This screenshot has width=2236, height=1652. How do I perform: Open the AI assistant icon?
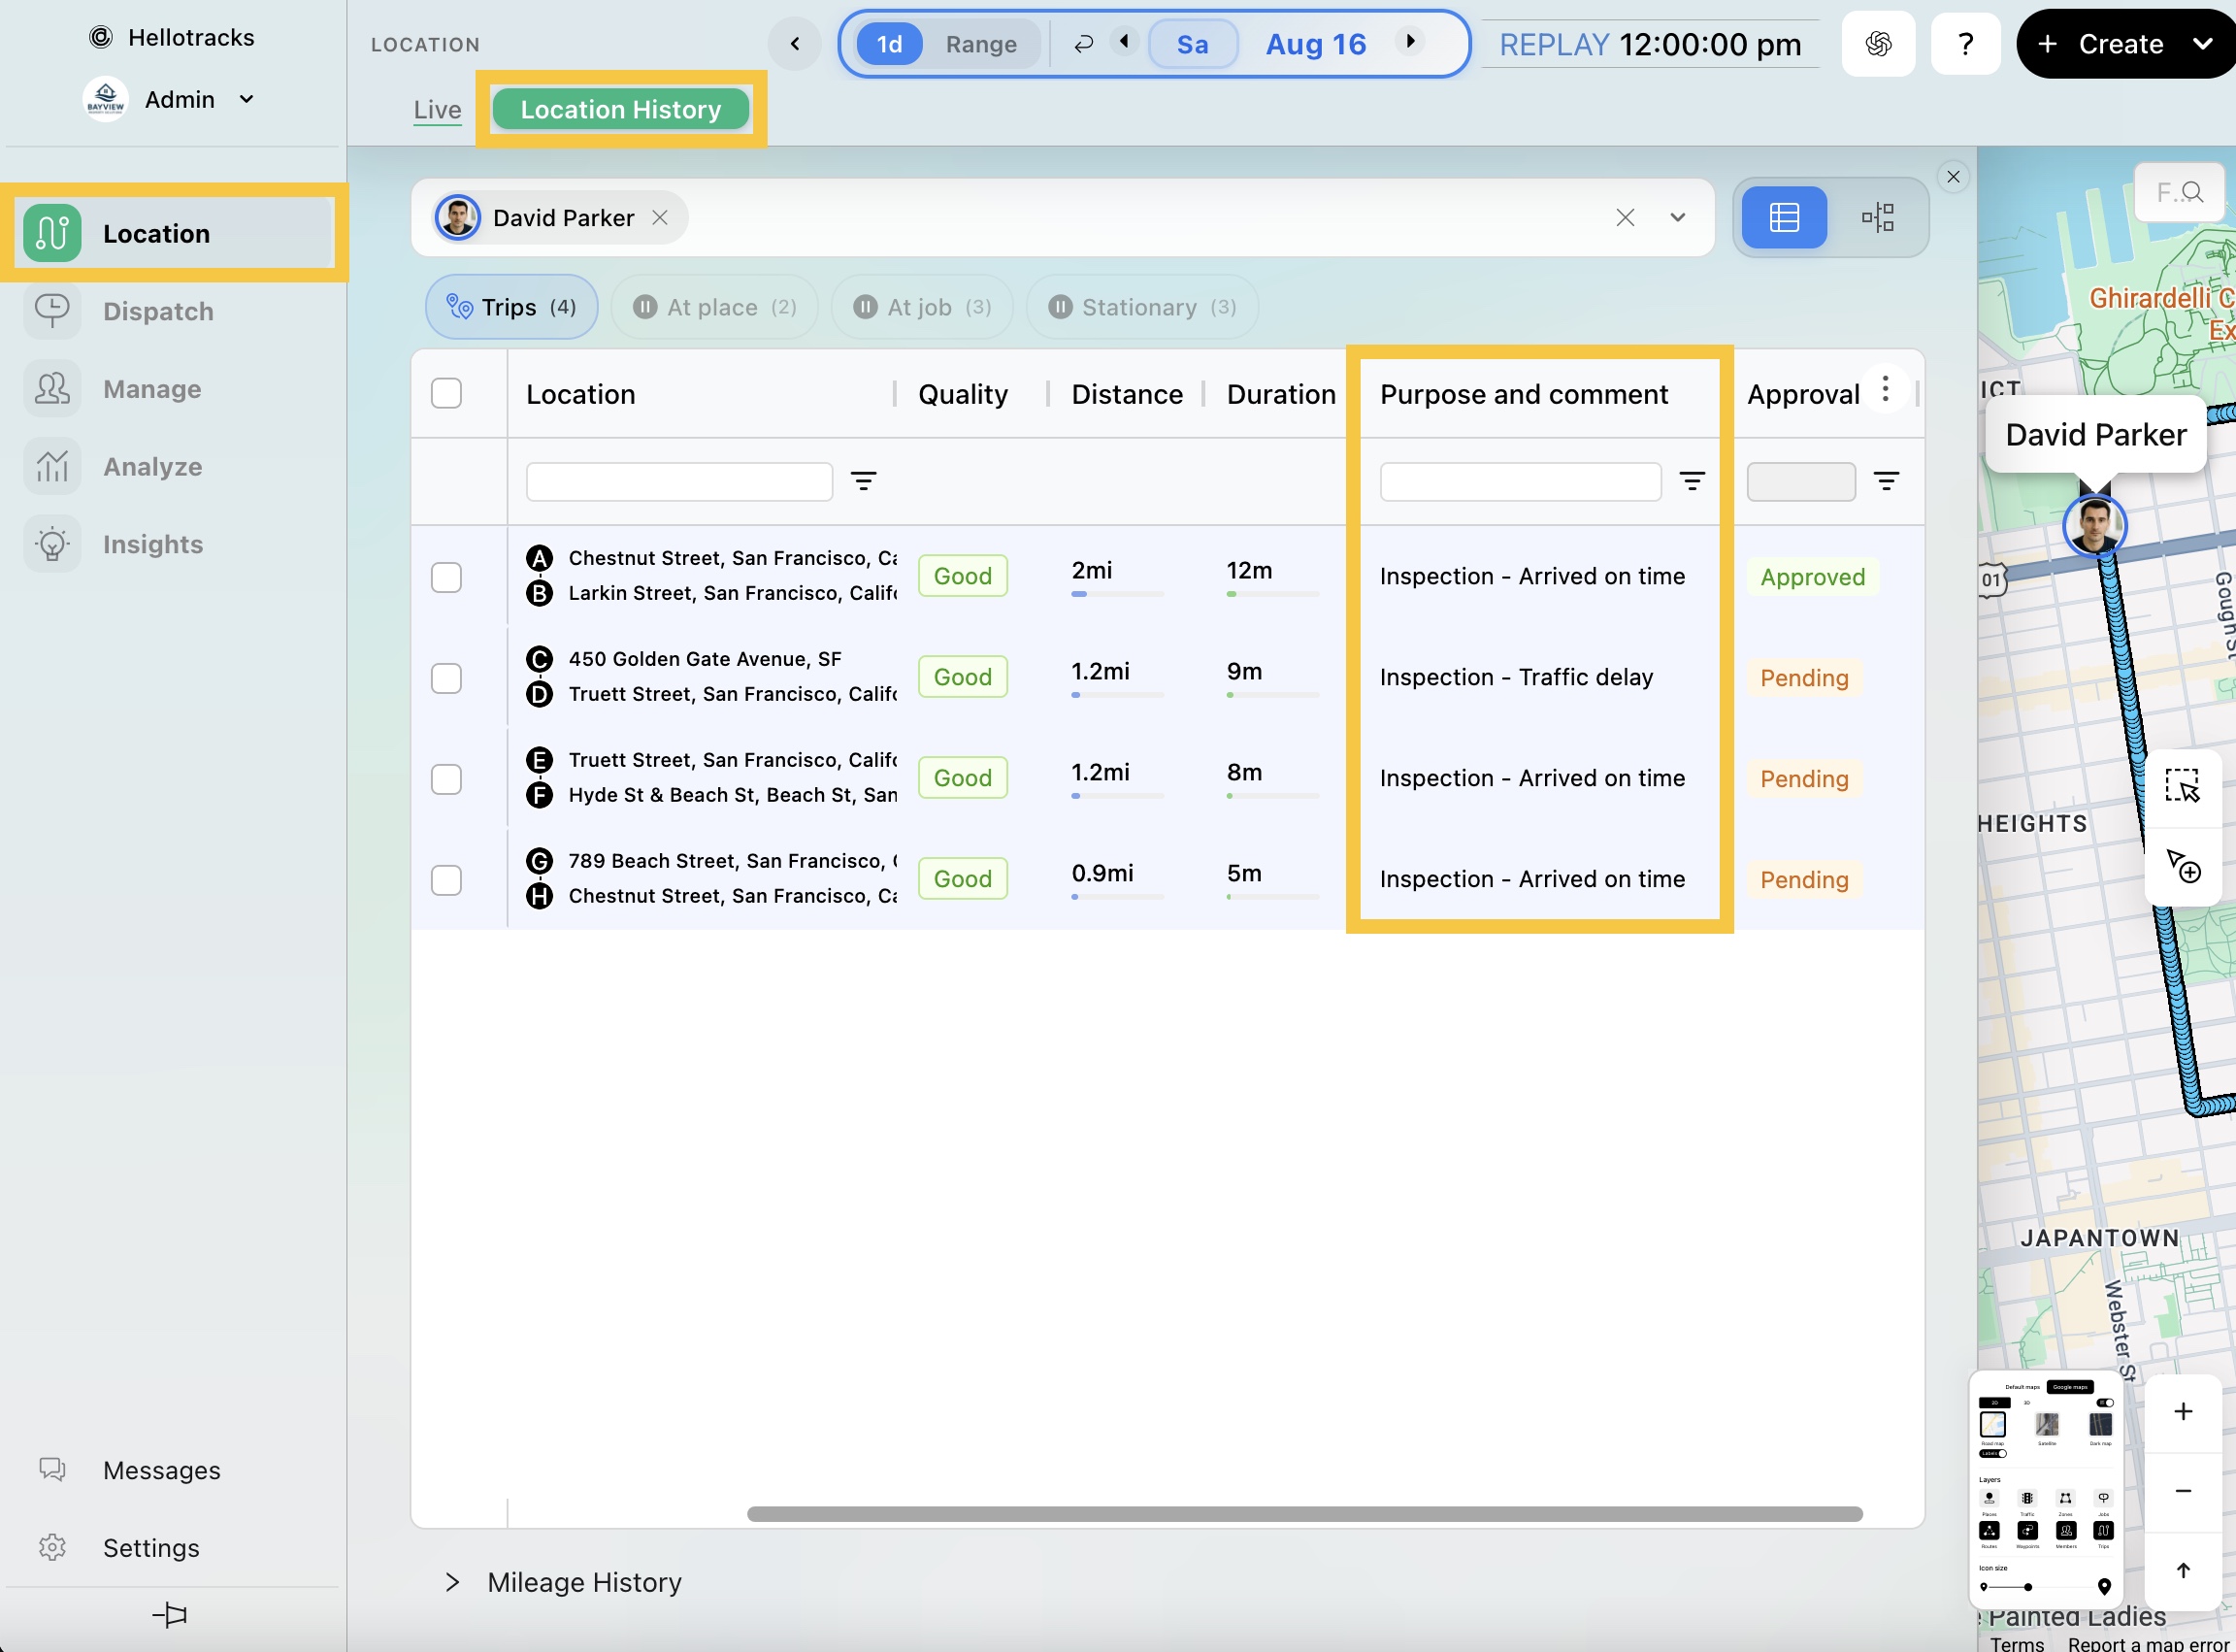pyautogui.click(x=1877, y=44)
